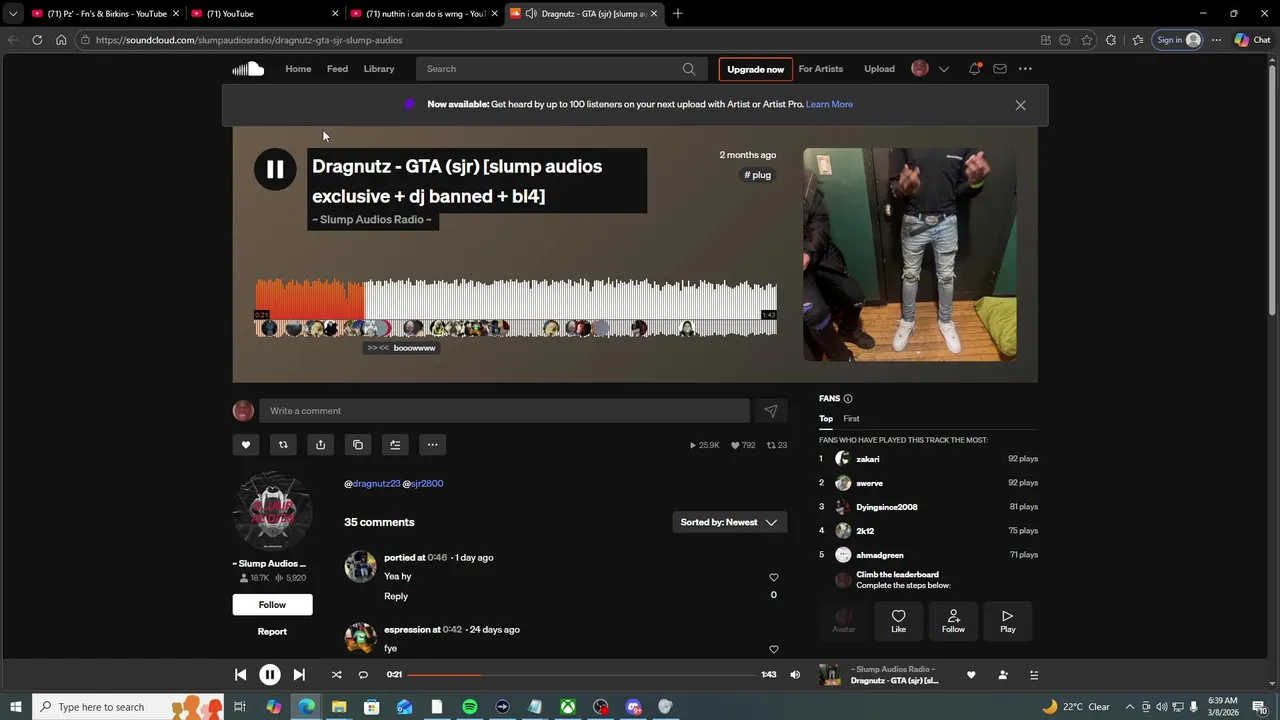Share the track via the share icon

(320, 445)
